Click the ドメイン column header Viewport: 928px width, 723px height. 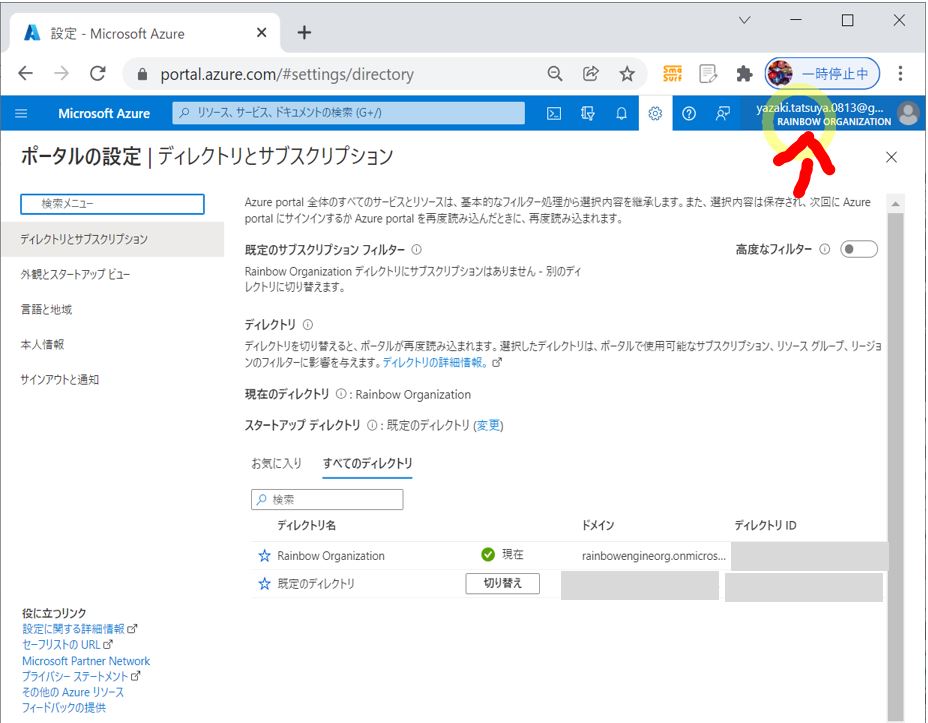click(598, 525)
